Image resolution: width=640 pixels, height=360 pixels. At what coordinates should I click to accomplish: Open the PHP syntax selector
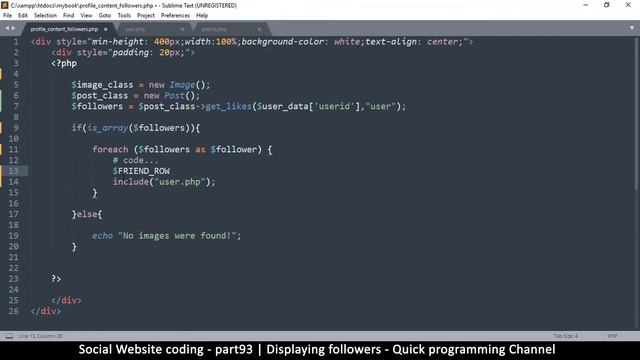(613, 336)
